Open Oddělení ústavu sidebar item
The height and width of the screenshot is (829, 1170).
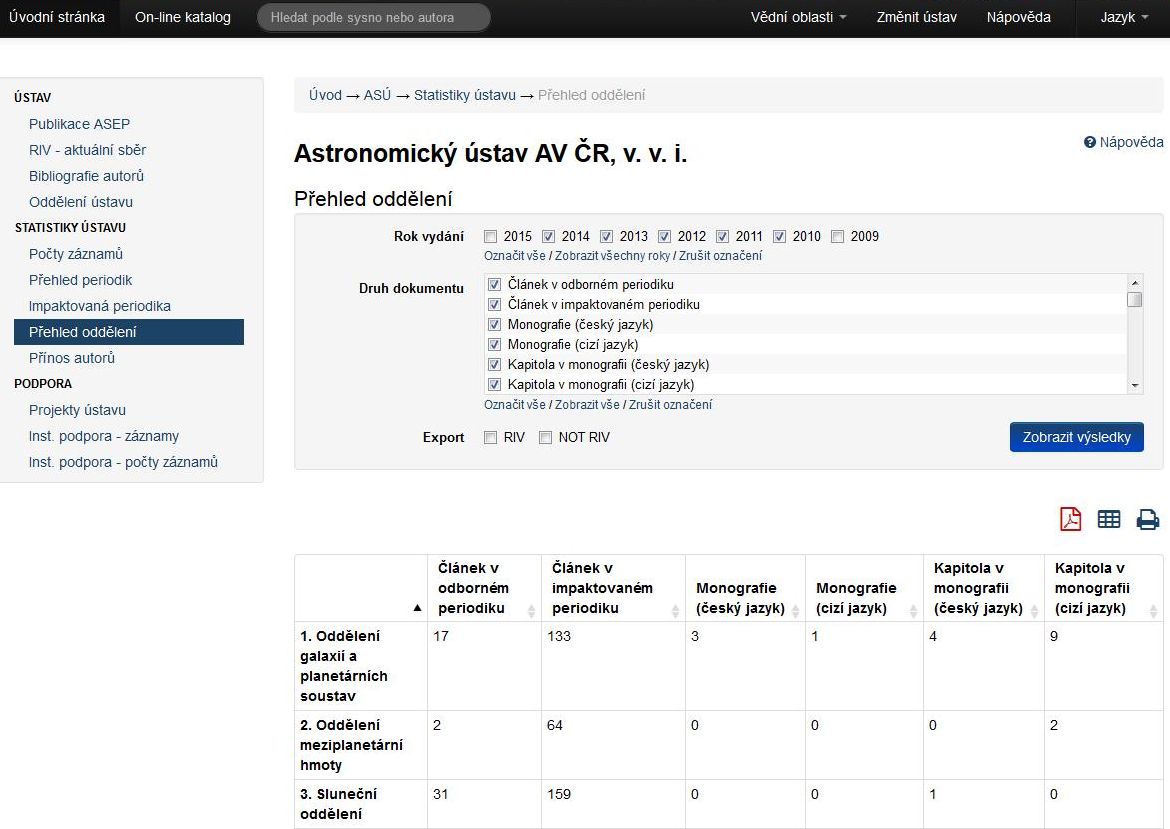(81, 202)
